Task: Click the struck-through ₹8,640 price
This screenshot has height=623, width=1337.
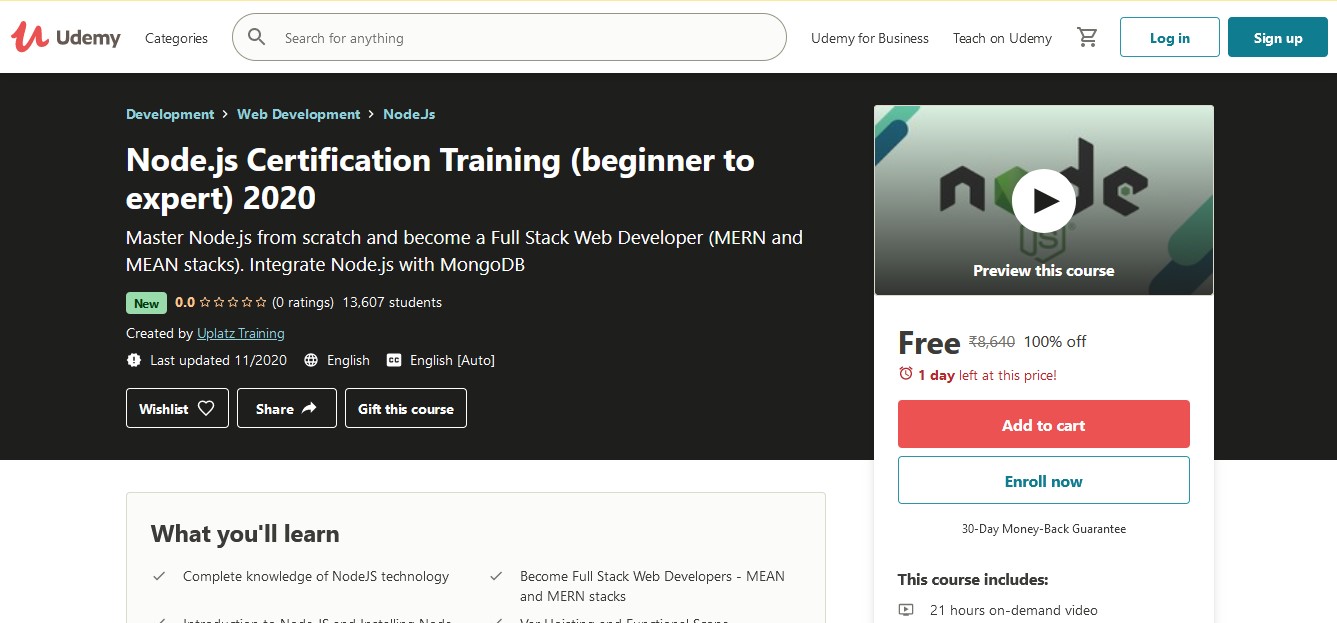Action: [992, 342]
